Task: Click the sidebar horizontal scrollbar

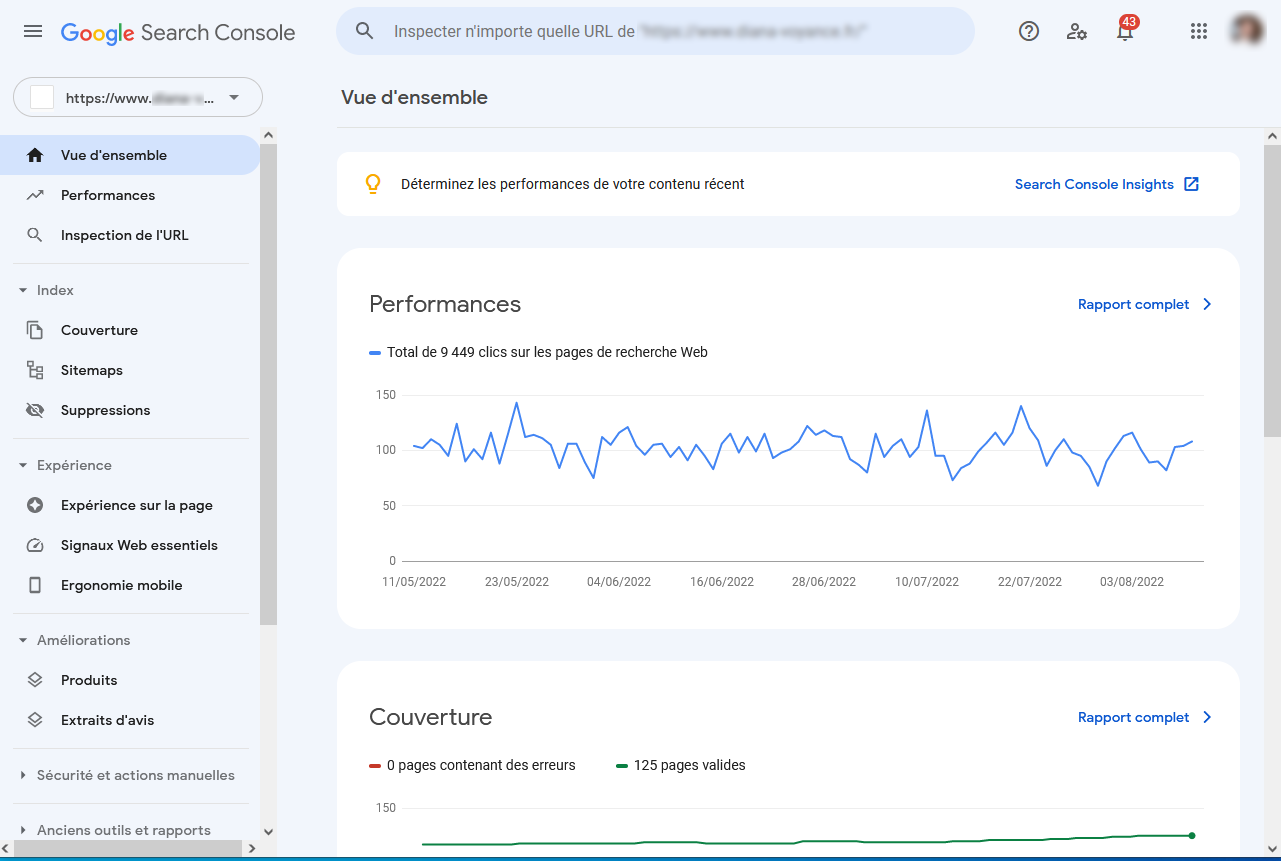Action: pos(128,848)
